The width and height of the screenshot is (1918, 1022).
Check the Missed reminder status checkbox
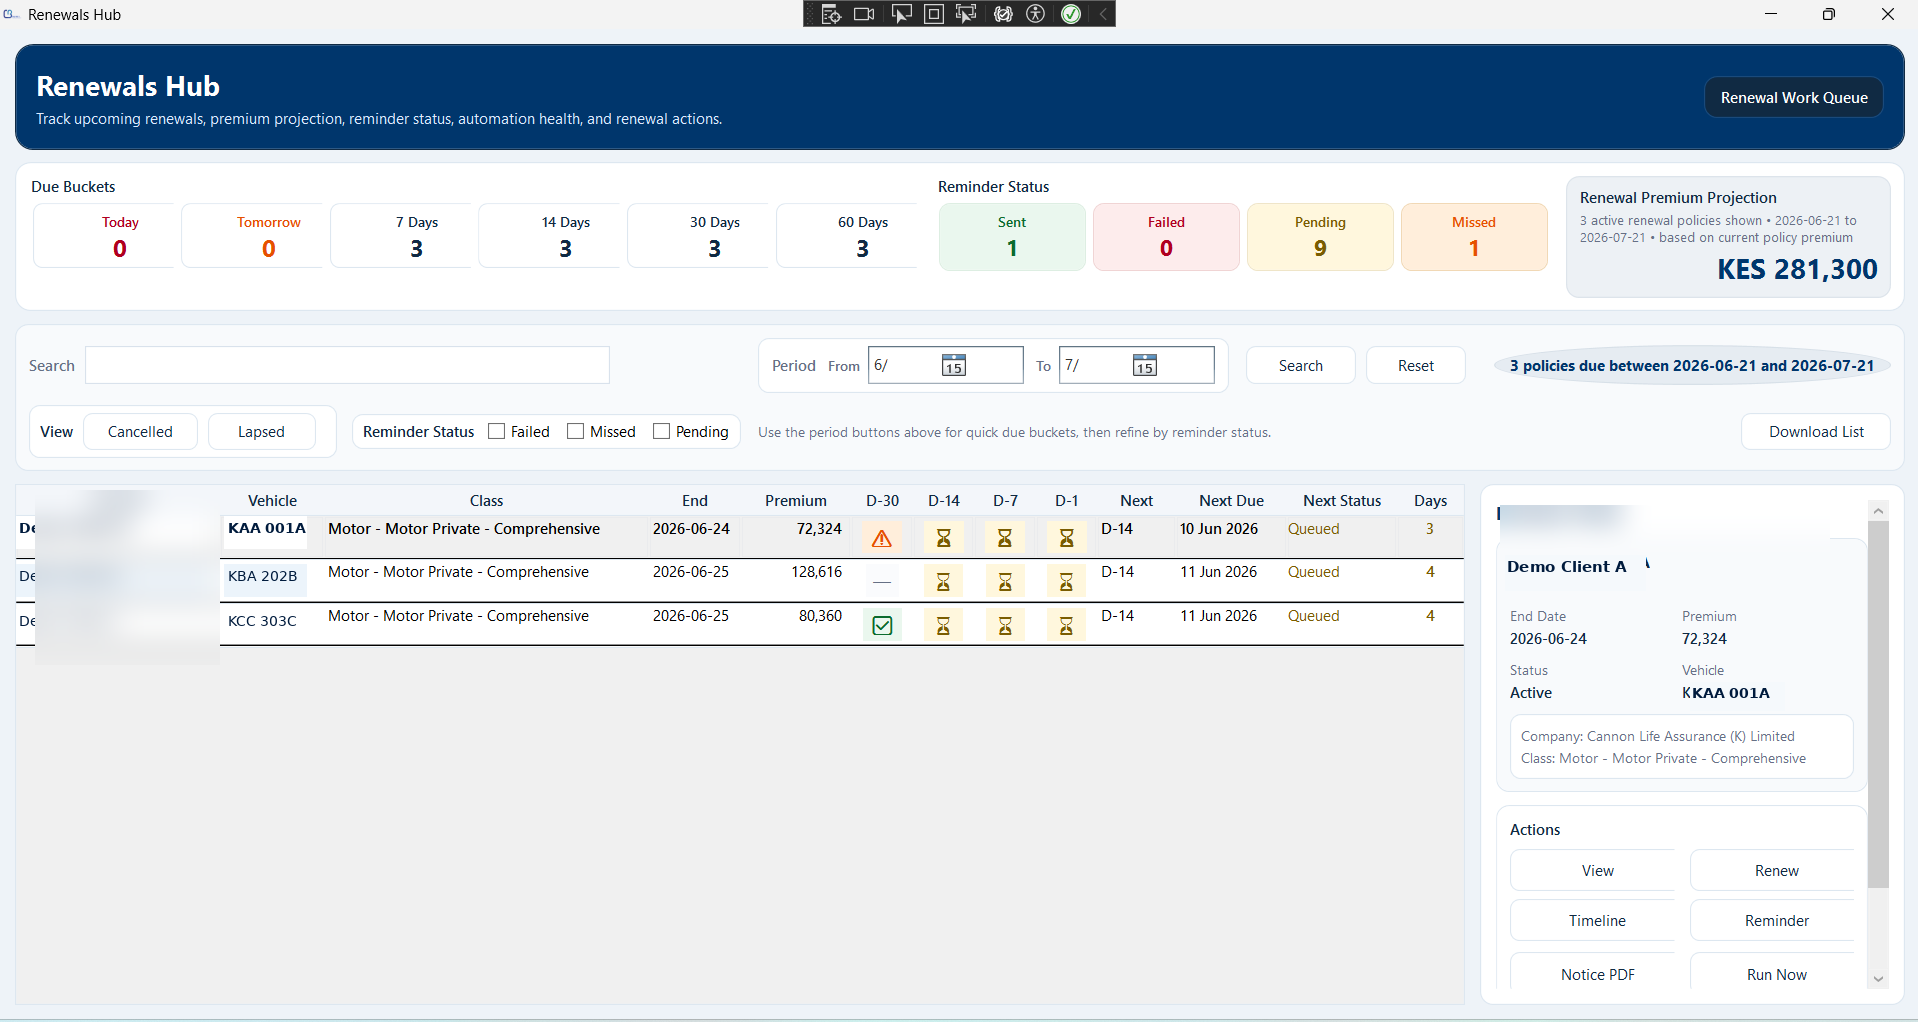[x=575, y=431]
